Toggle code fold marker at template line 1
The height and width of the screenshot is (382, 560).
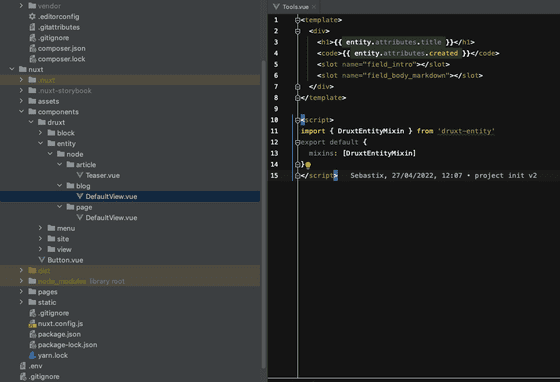click(x=298, y=20)
